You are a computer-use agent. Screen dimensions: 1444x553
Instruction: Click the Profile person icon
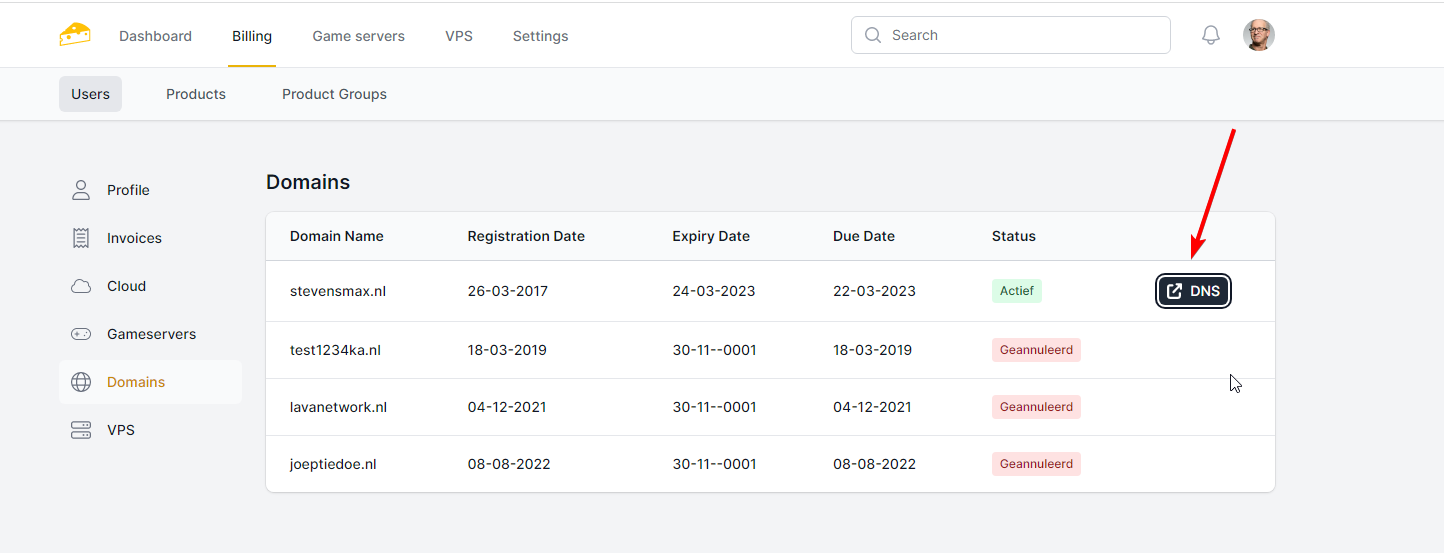pos(81,190)
